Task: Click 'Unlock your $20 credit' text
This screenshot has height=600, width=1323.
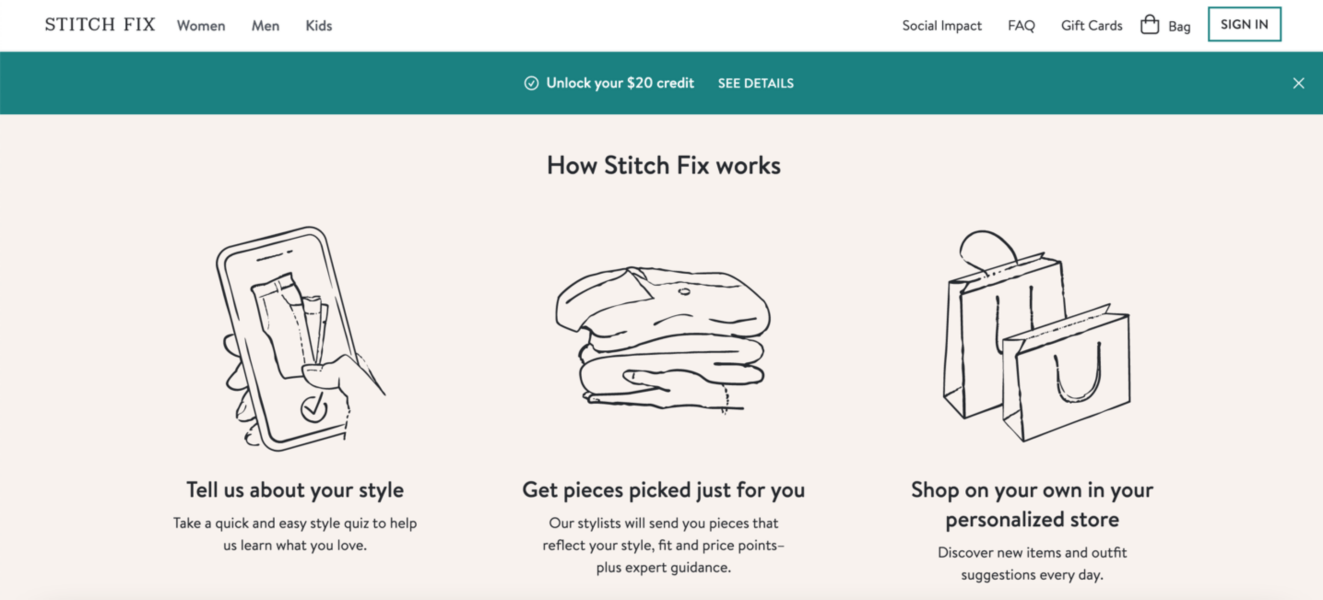Action: point(619,83)
